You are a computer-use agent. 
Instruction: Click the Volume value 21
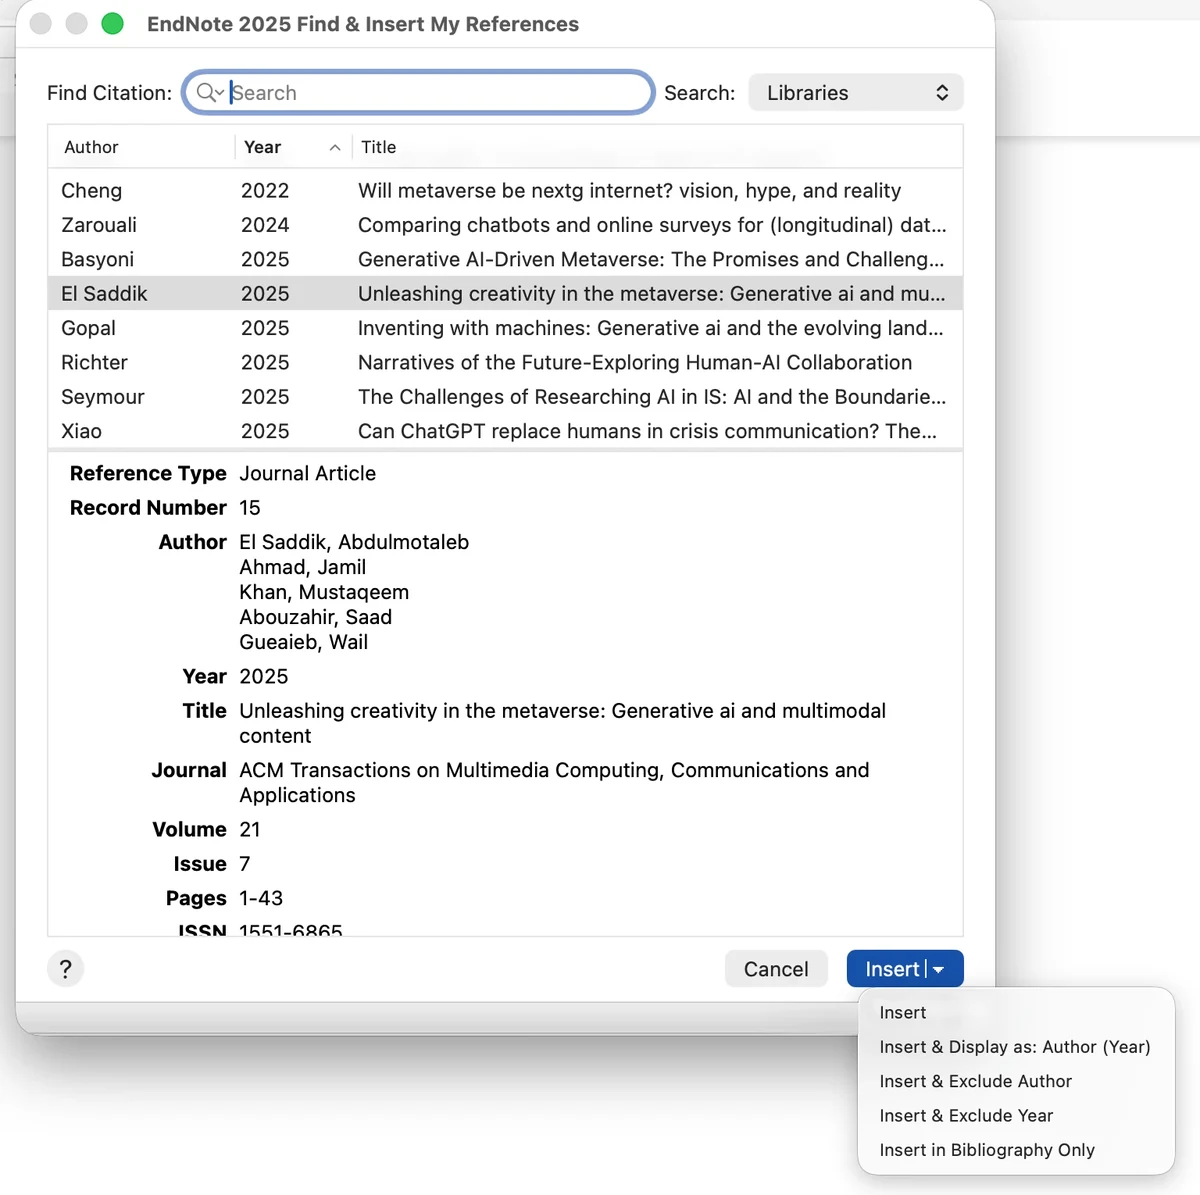point(250,829)
